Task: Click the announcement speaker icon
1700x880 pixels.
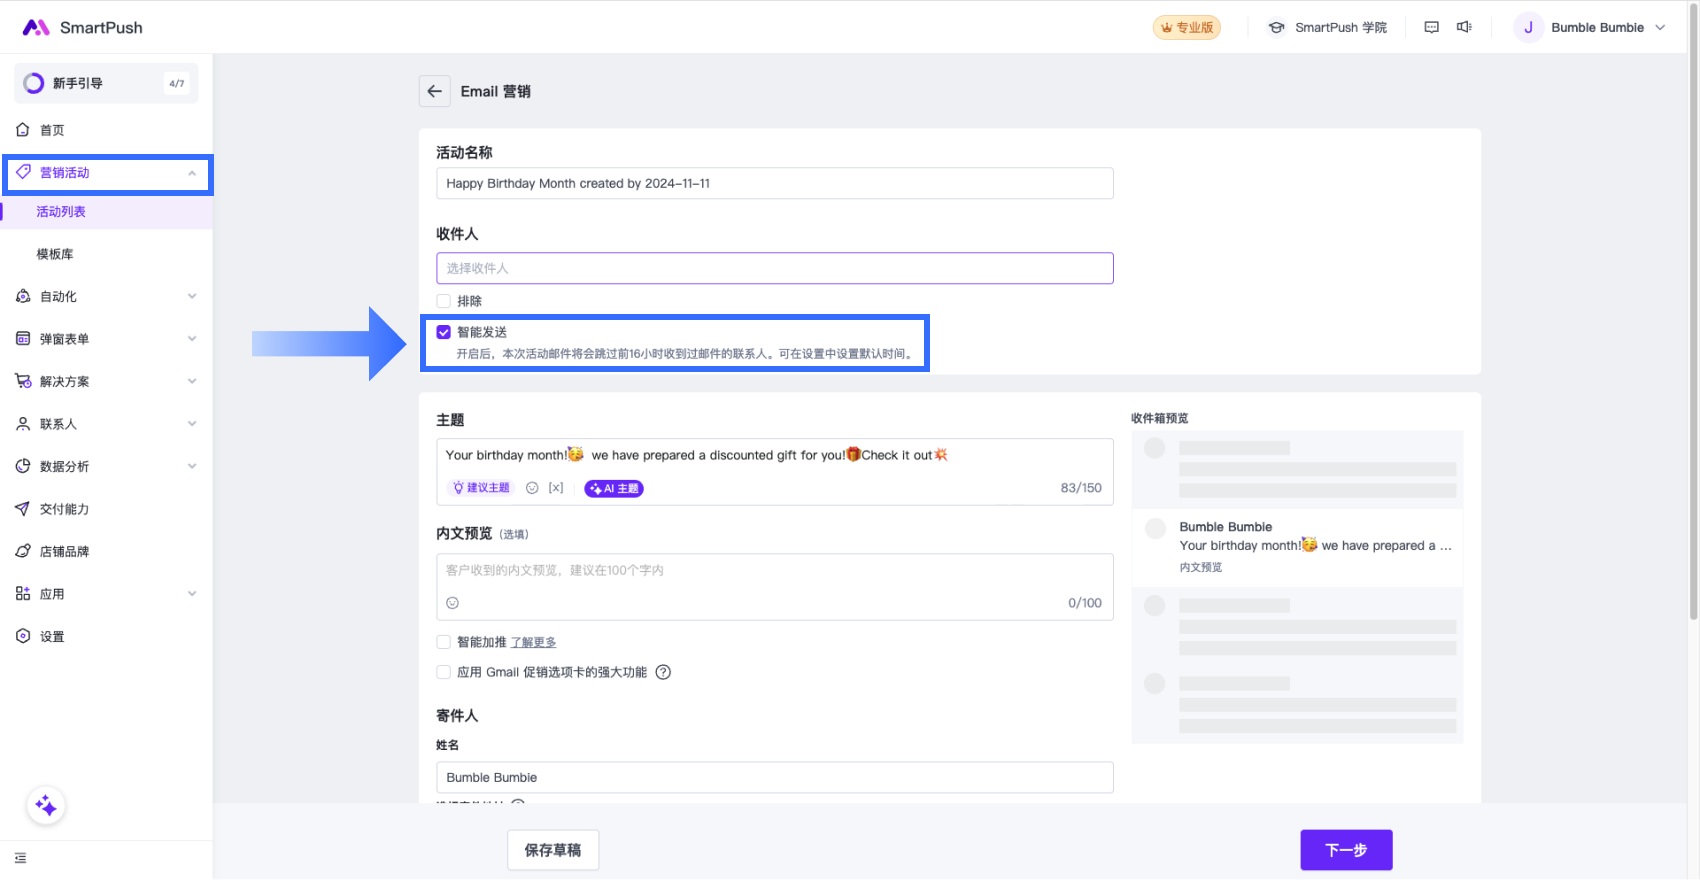Action: (x=1464, y=27)
